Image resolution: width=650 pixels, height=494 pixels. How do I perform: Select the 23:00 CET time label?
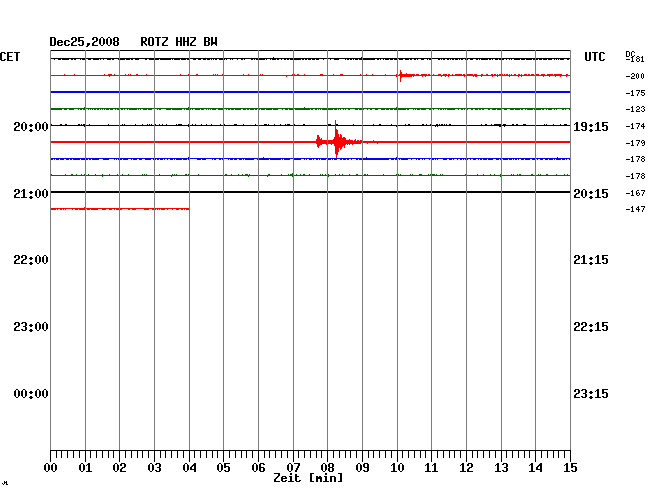tap(31, 327)
